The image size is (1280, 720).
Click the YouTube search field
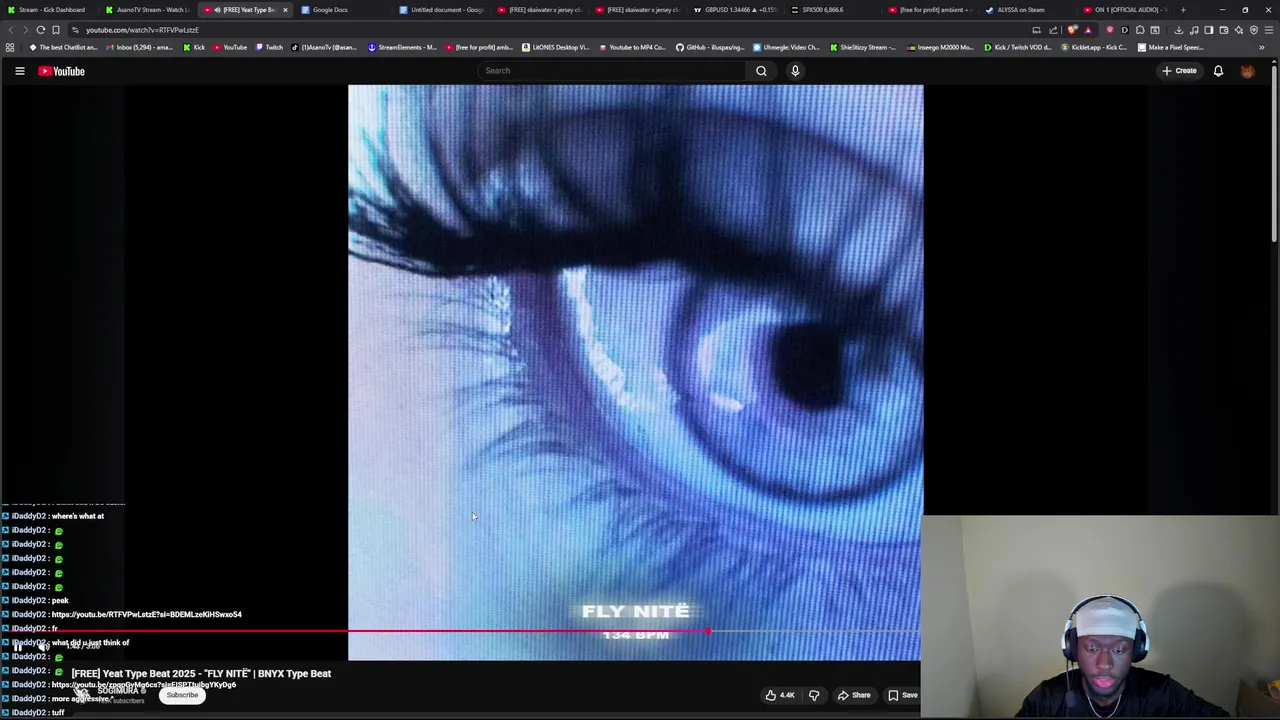(x=612, y=71)
